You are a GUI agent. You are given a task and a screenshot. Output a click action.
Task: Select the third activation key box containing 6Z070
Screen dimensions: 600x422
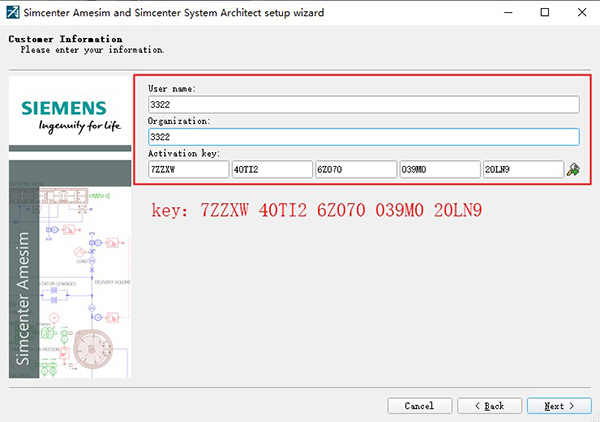pyautogui.click(x=355, y=170)
